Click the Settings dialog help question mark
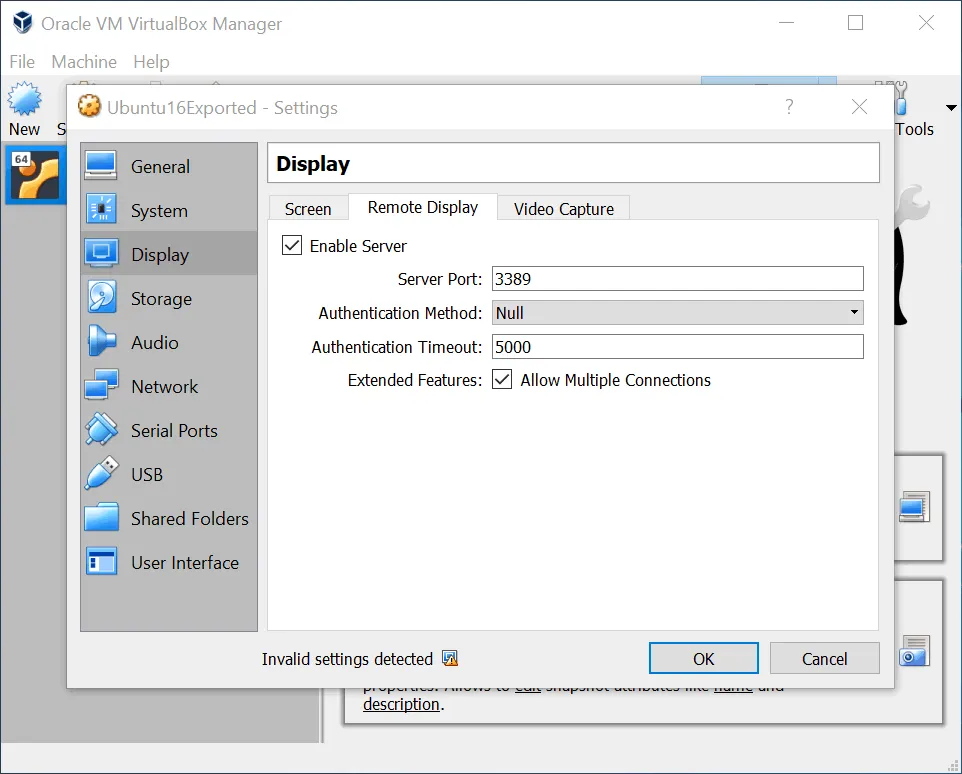The height and width of the screenshot is (774, 962). (x=789, y=107)
